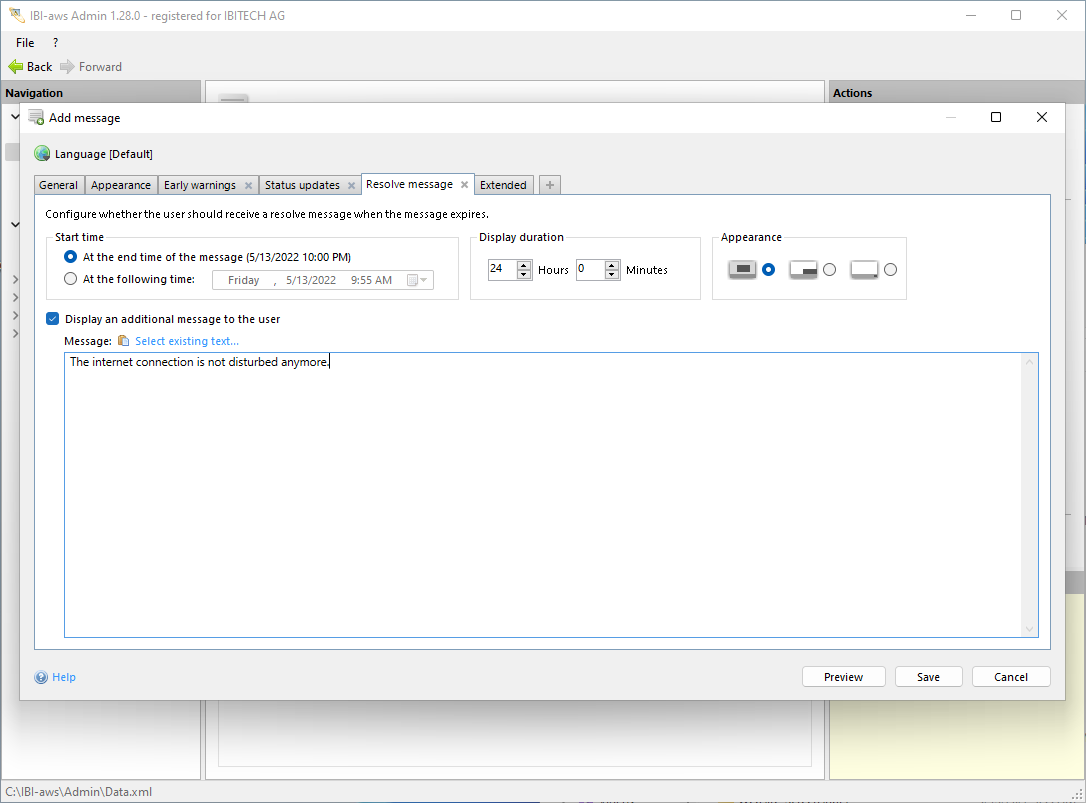
Task: Close the Status updates tab
Action: click(x=352, y=186)
